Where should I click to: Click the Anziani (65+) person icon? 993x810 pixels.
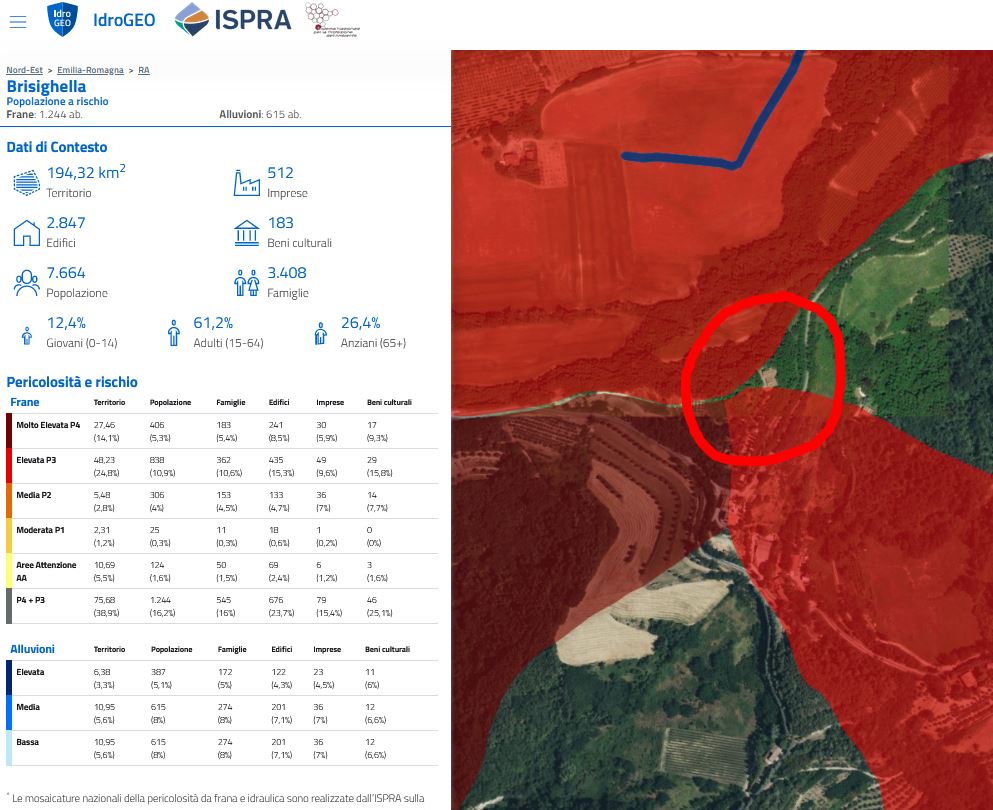321,332
